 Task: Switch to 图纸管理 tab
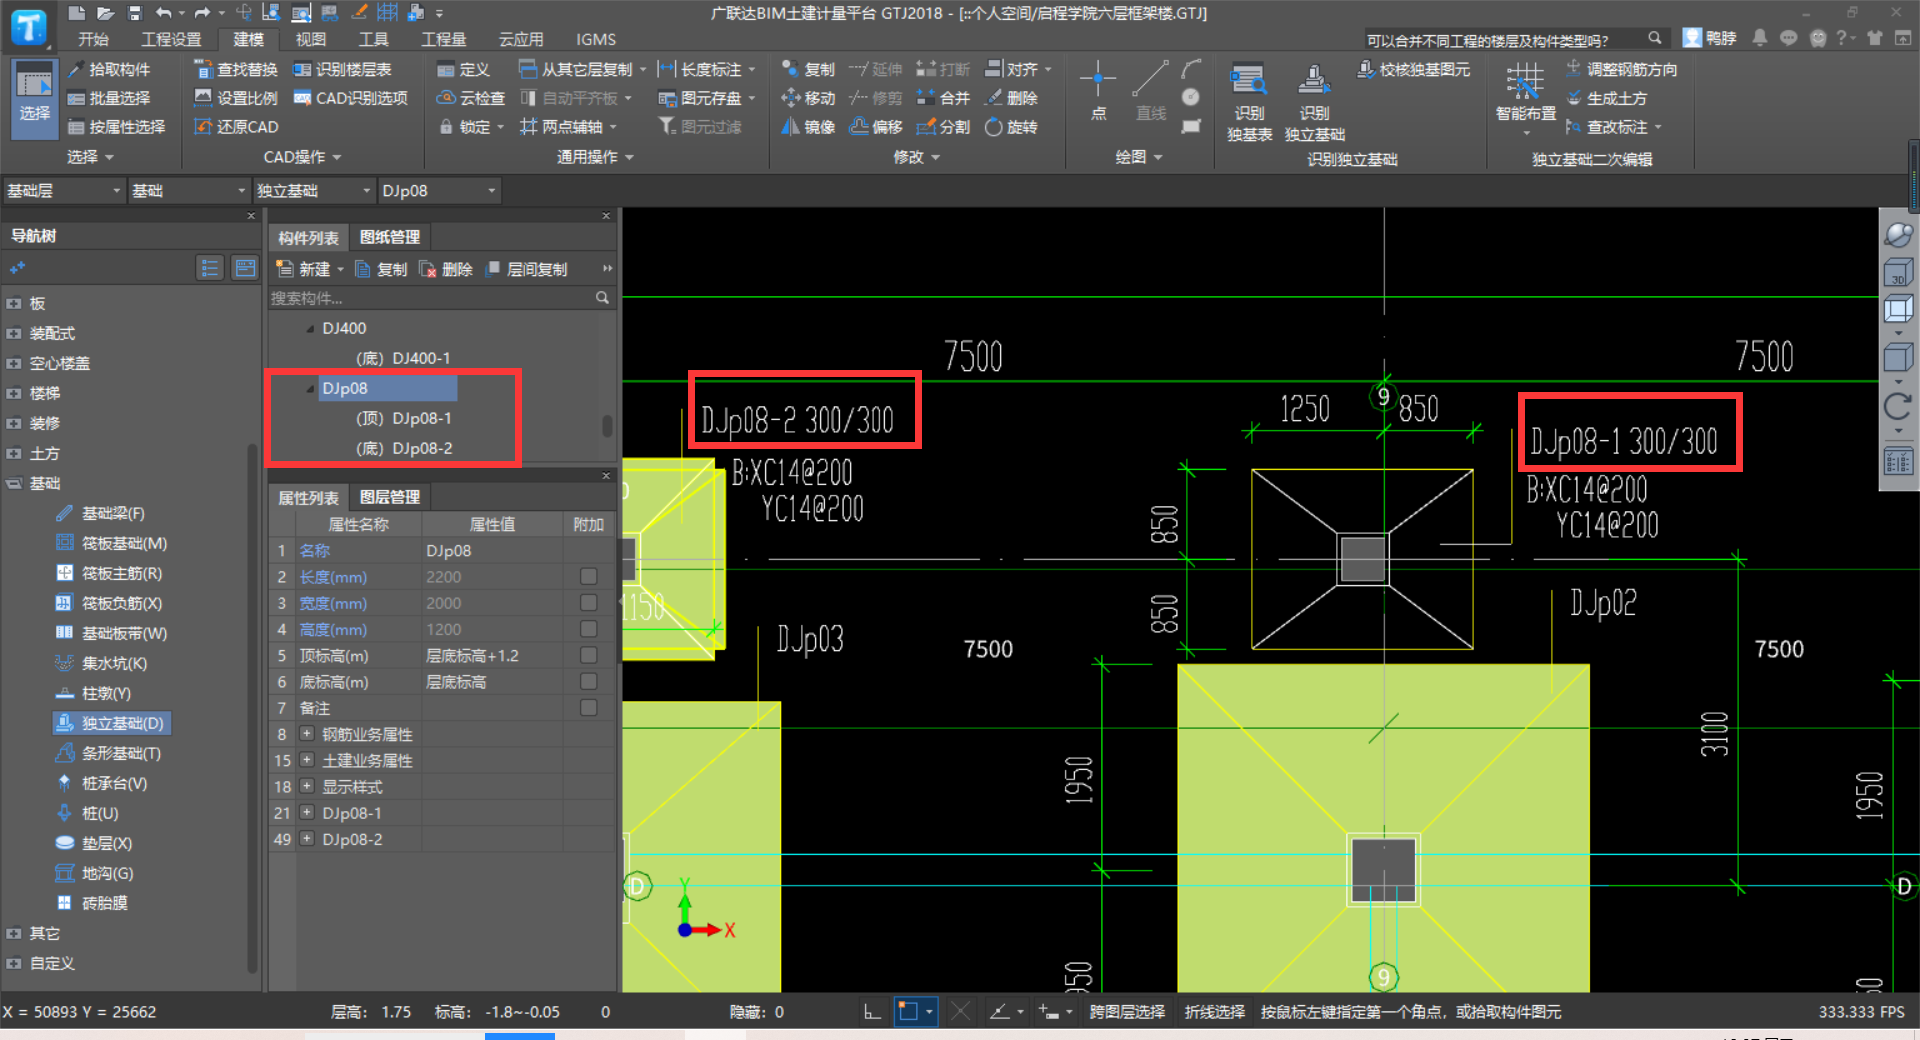[x=389, y=237]
